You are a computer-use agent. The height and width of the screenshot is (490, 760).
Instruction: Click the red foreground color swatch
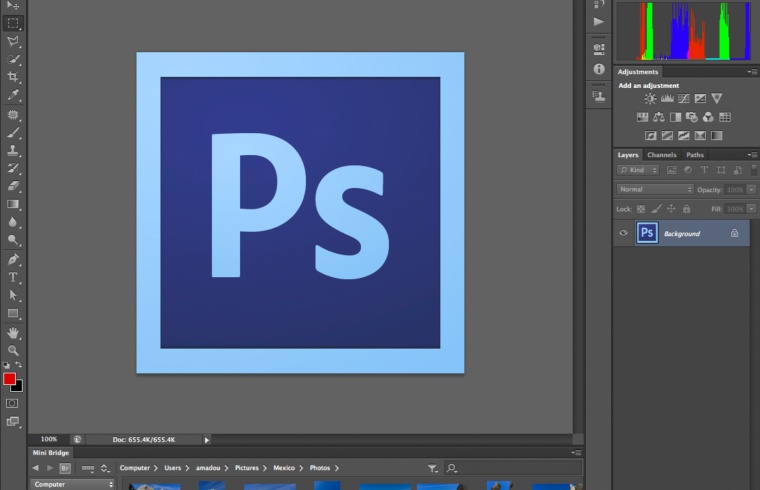click(10, 379)
